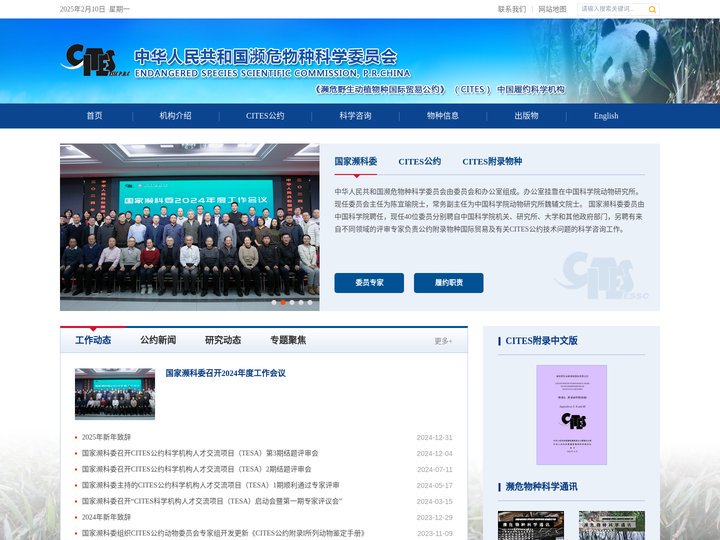Click the date 2023-12-29
The image size is (720, 540).
(x=434, y=518)
